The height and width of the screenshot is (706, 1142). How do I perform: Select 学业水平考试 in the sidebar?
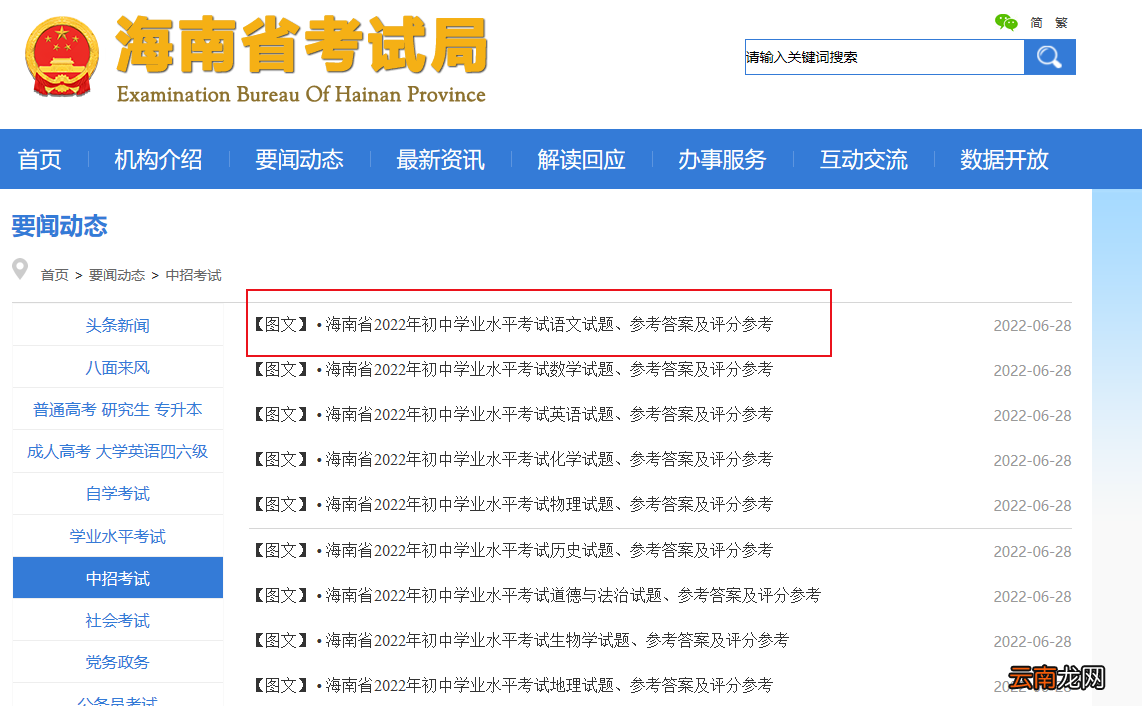pyautogui.click(x=118, y=537)
